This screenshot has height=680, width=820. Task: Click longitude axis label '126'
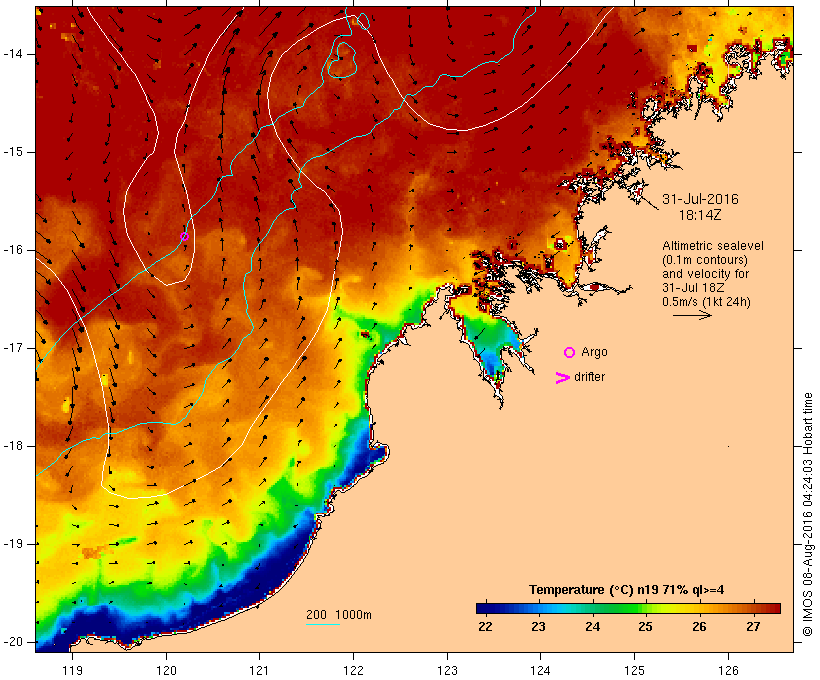(728, 670)
